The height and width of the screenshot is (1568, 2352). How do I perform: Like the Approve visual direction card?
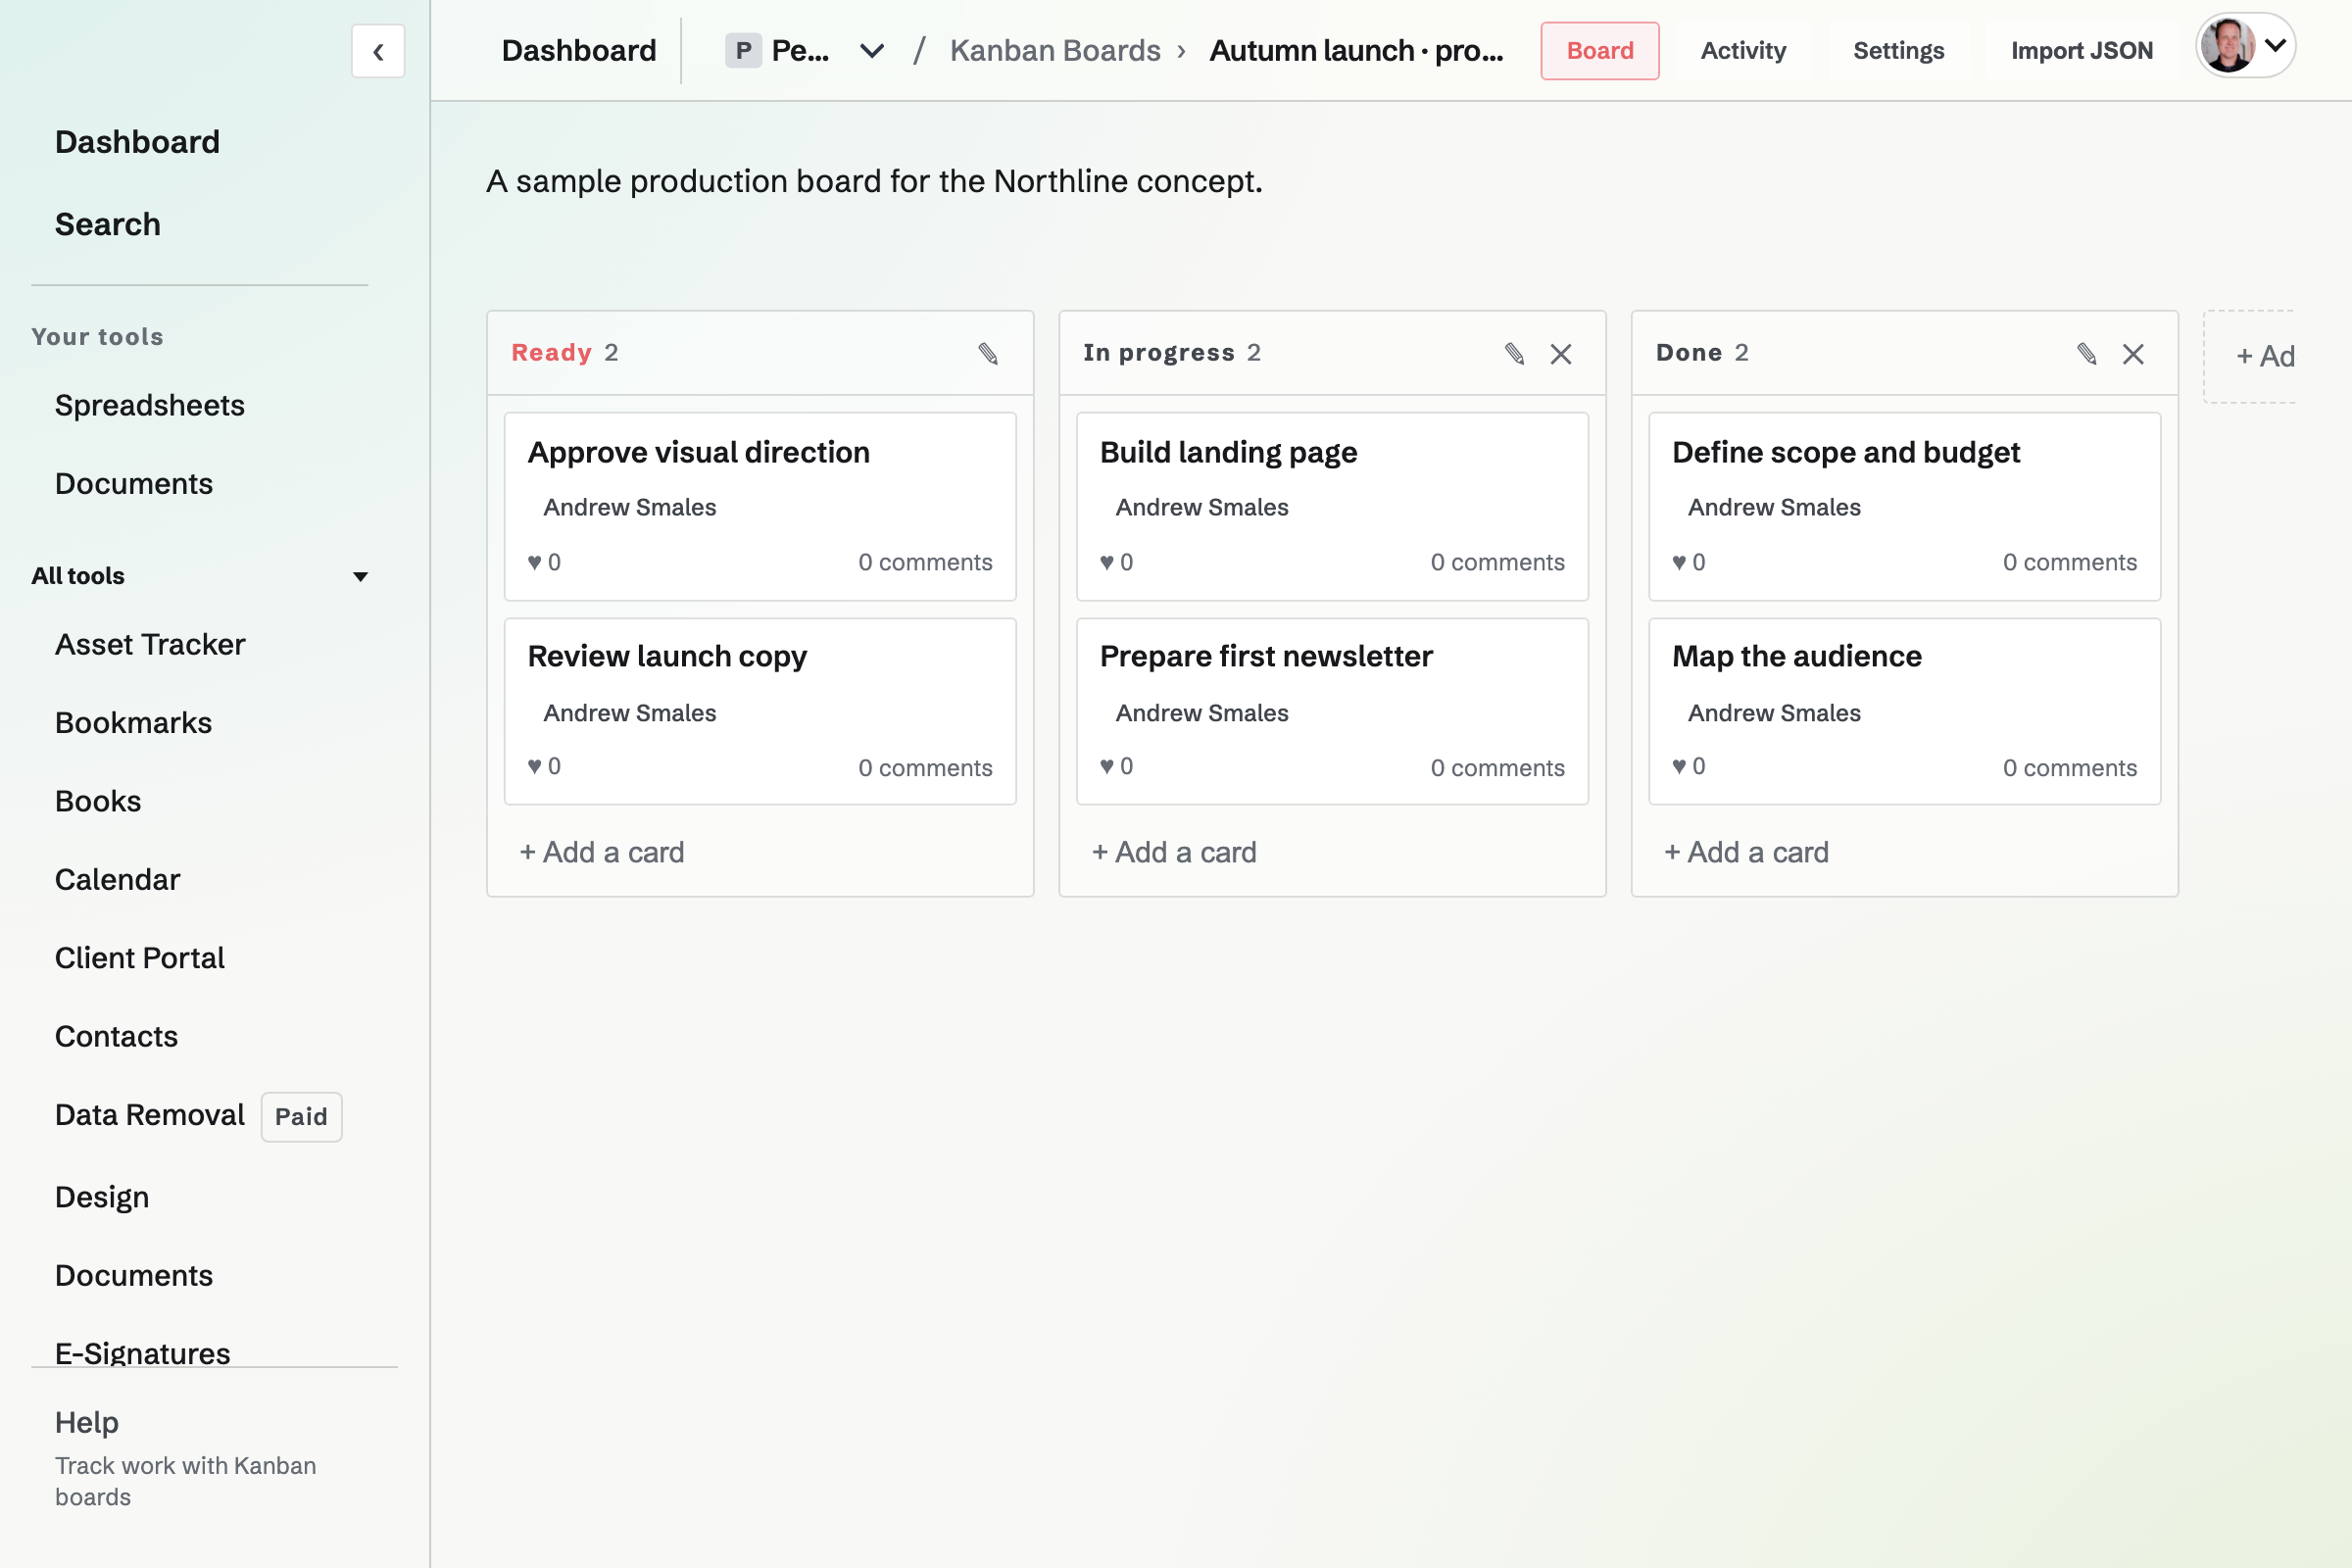(x=544, y=562)
